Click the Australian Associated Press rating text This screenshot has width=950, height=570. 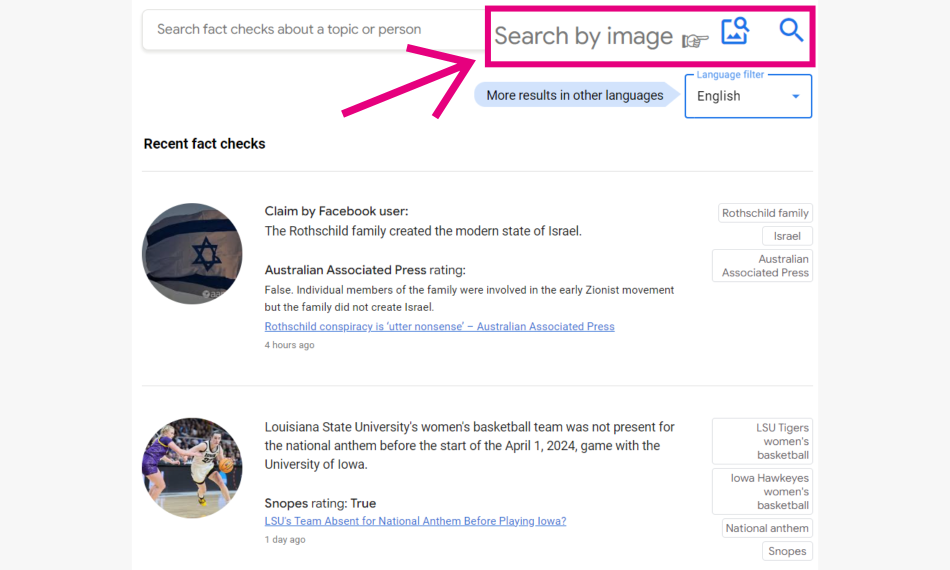[365, 270]
